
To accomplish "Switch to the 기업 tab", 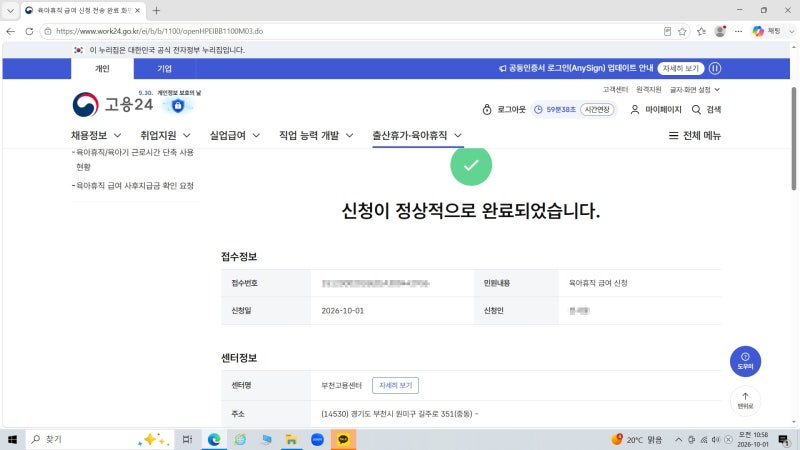I will click(x=164, y=68).
